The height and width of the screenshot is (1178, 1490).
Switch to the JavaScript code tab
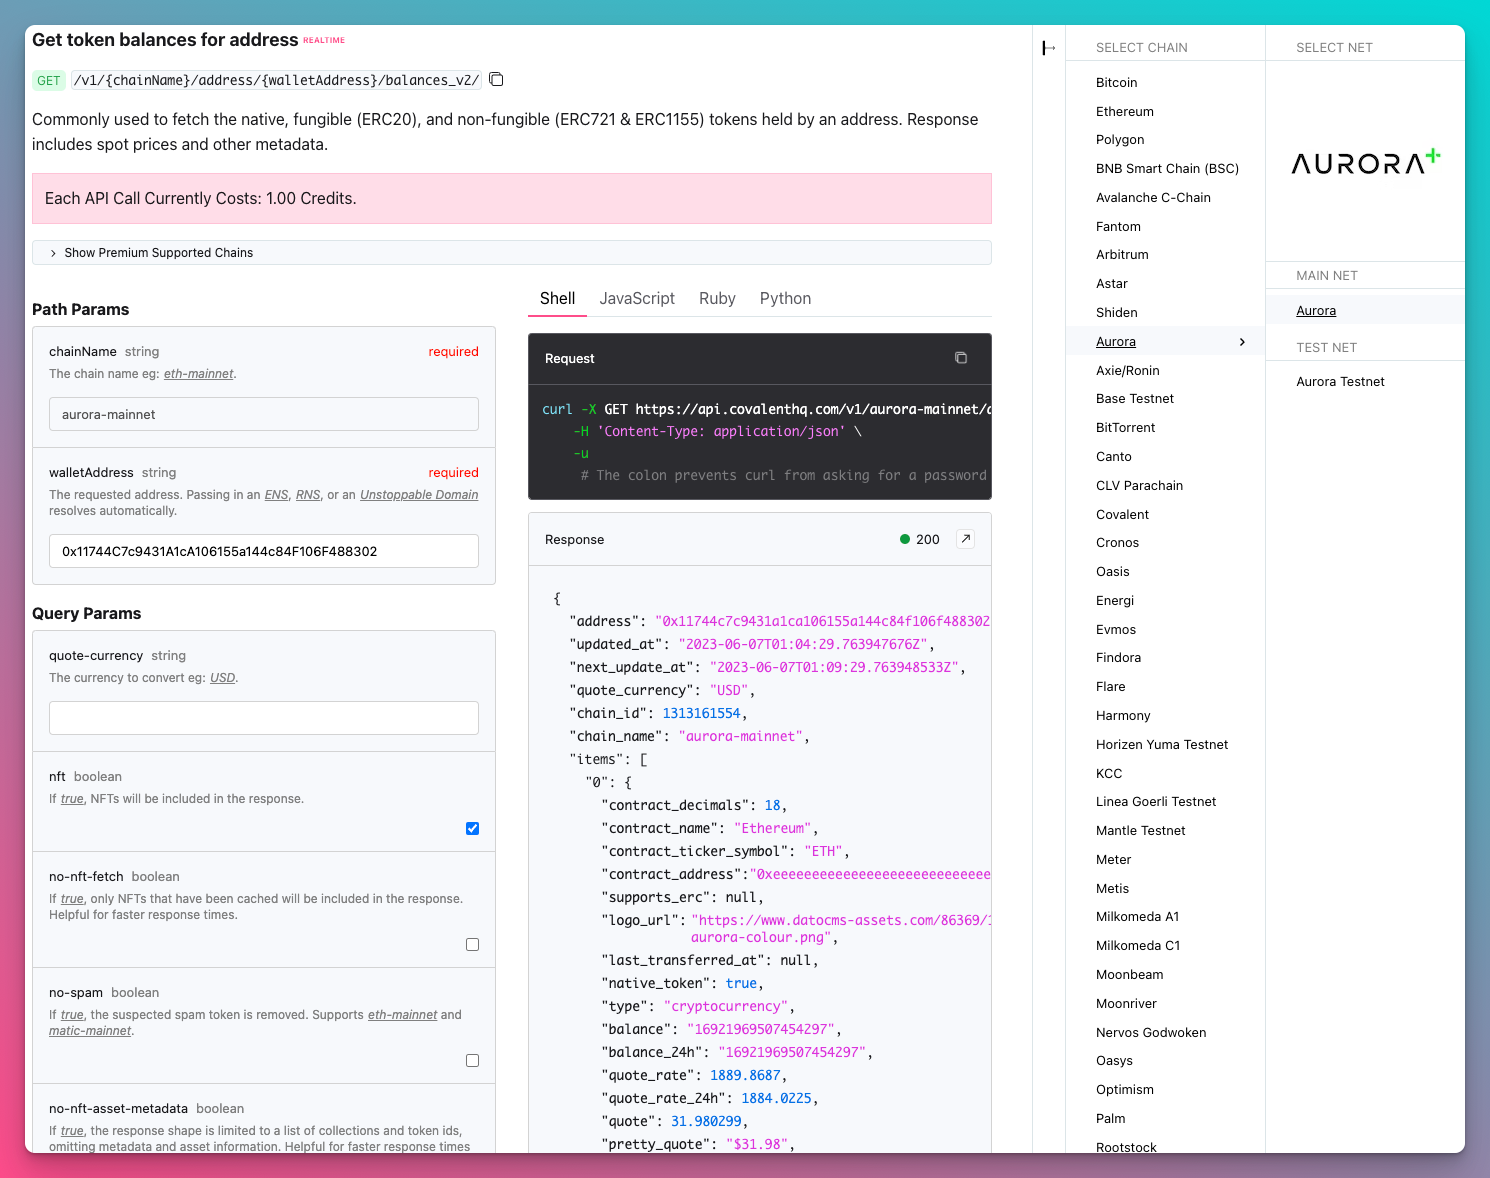(637, 299)
